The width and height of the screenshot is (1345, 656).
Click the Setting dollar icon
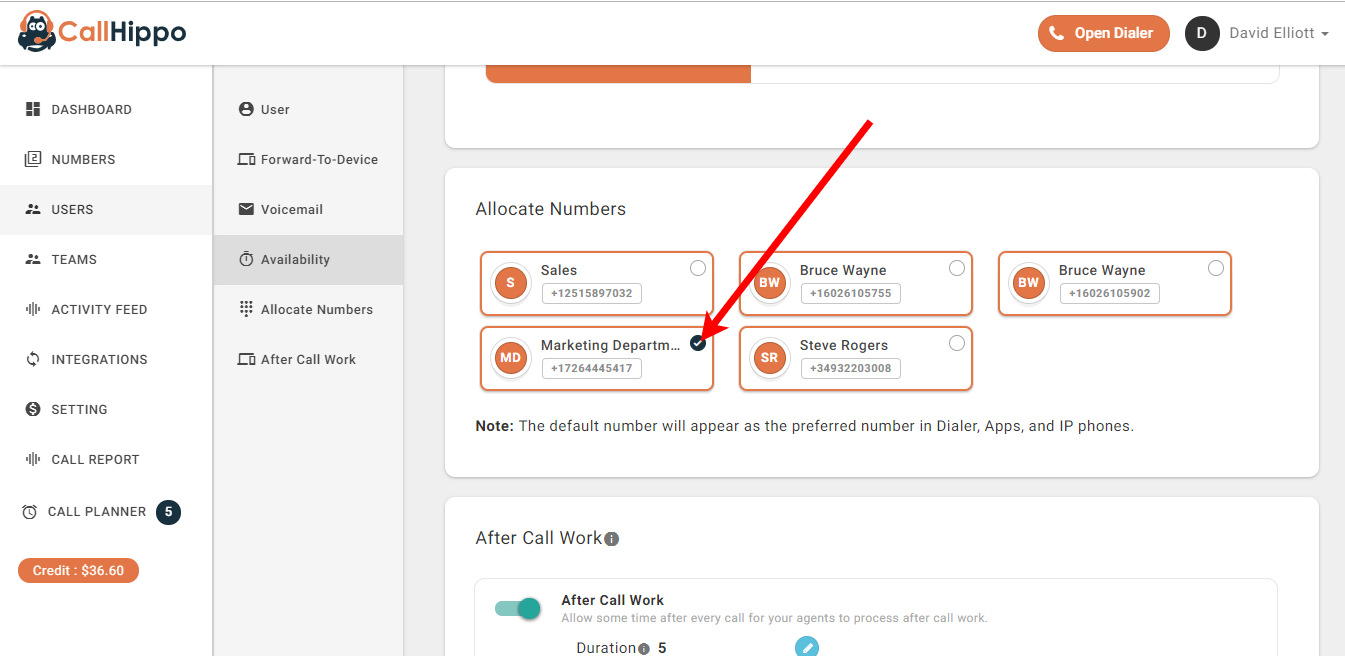33,409
